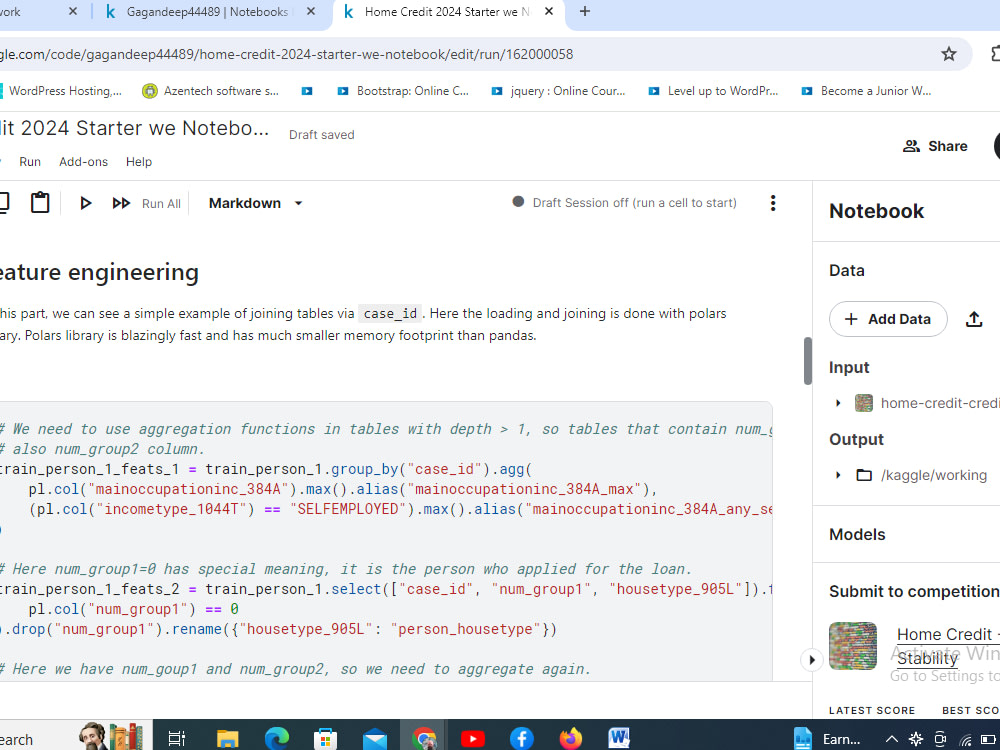The image size is (1000, 750).
Task: Open the Become a Junior W... bookmark
Action: coord(866,91)
